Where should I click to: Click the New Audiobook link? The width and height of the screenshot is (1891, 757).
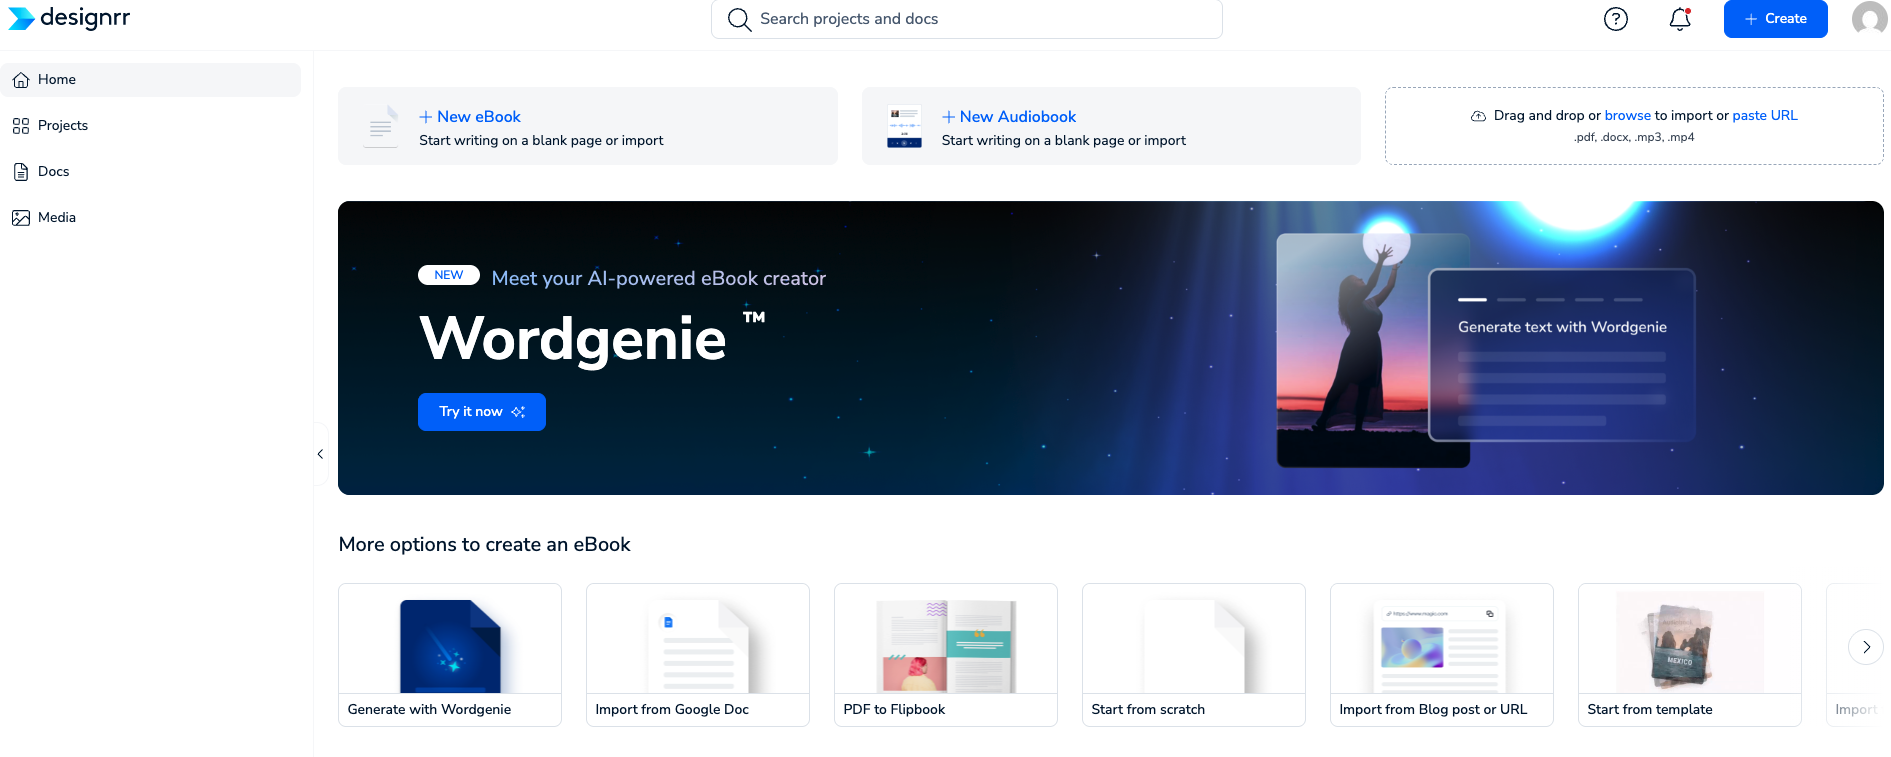pos(1009,117)
